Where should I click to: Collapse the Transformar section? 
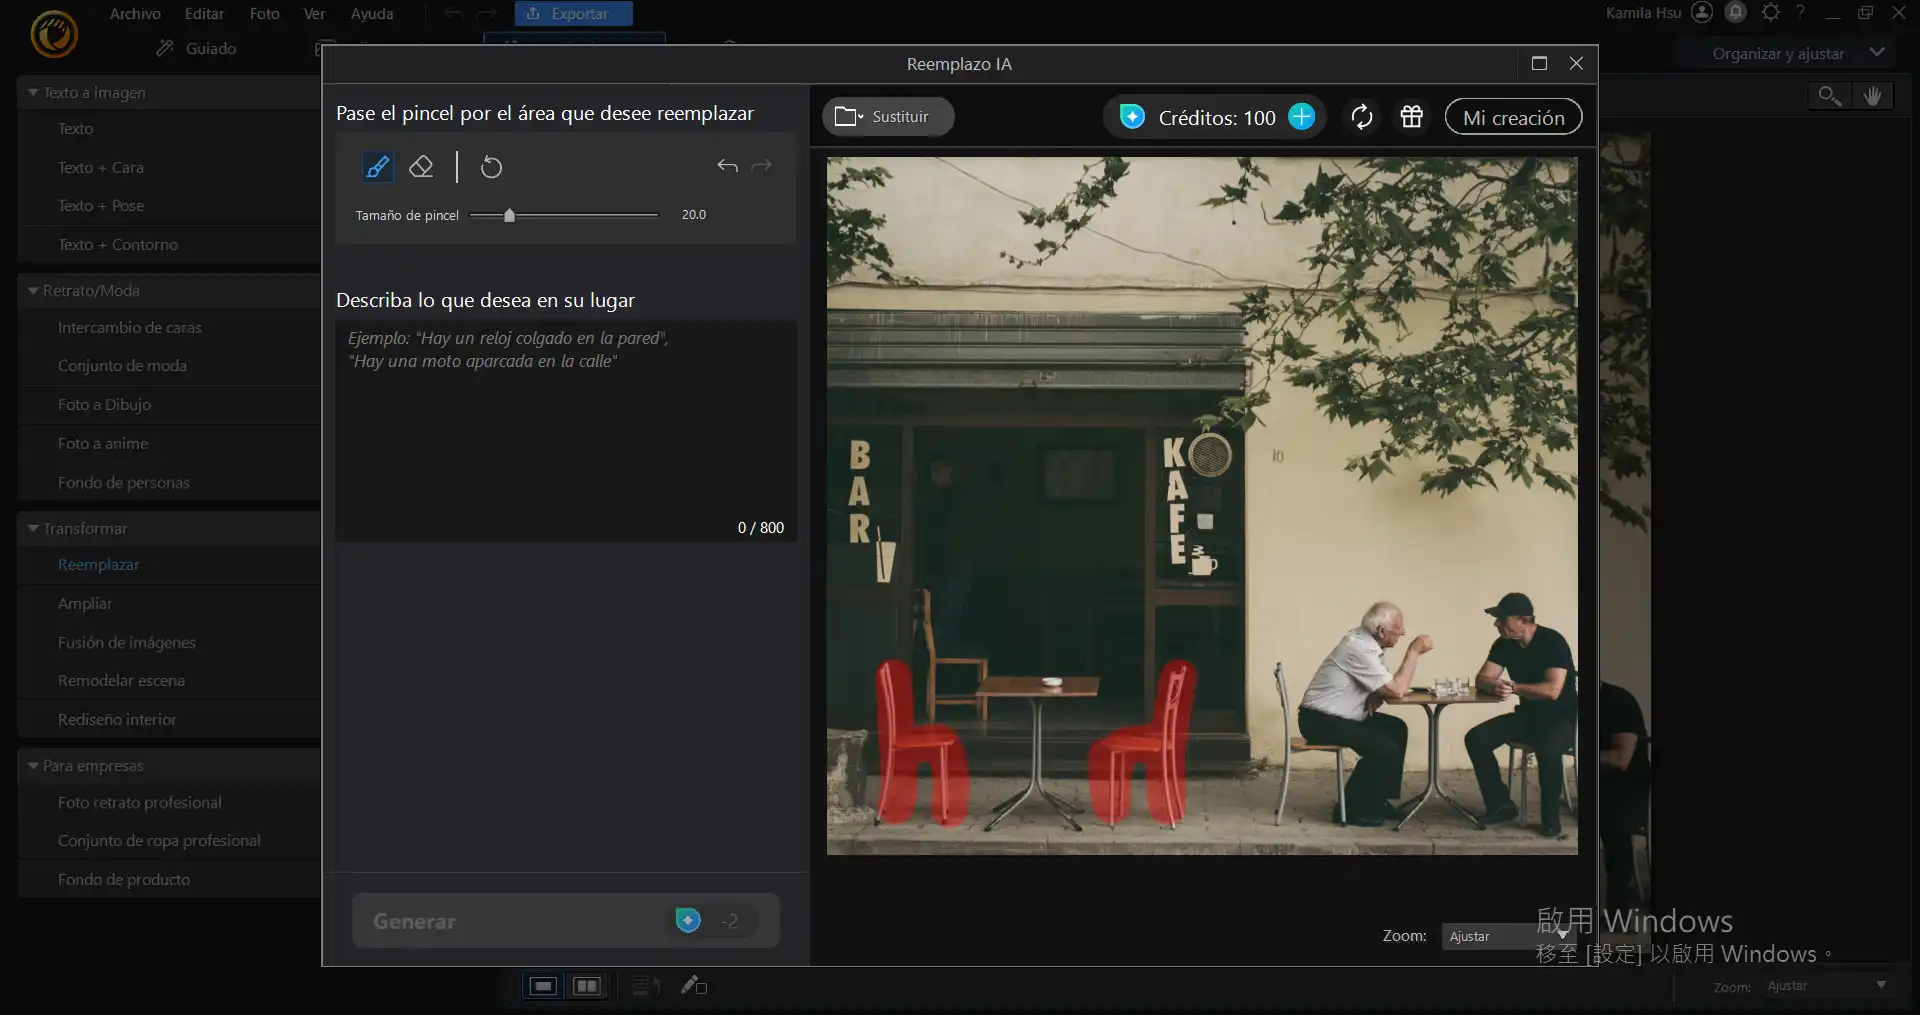pos(33,529)
